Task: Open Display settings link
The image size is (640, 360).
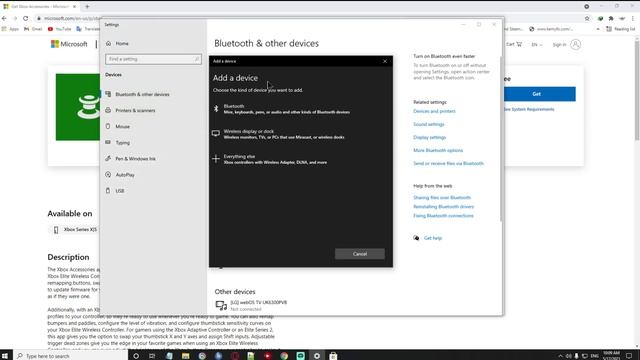Action: coord(429,138)
